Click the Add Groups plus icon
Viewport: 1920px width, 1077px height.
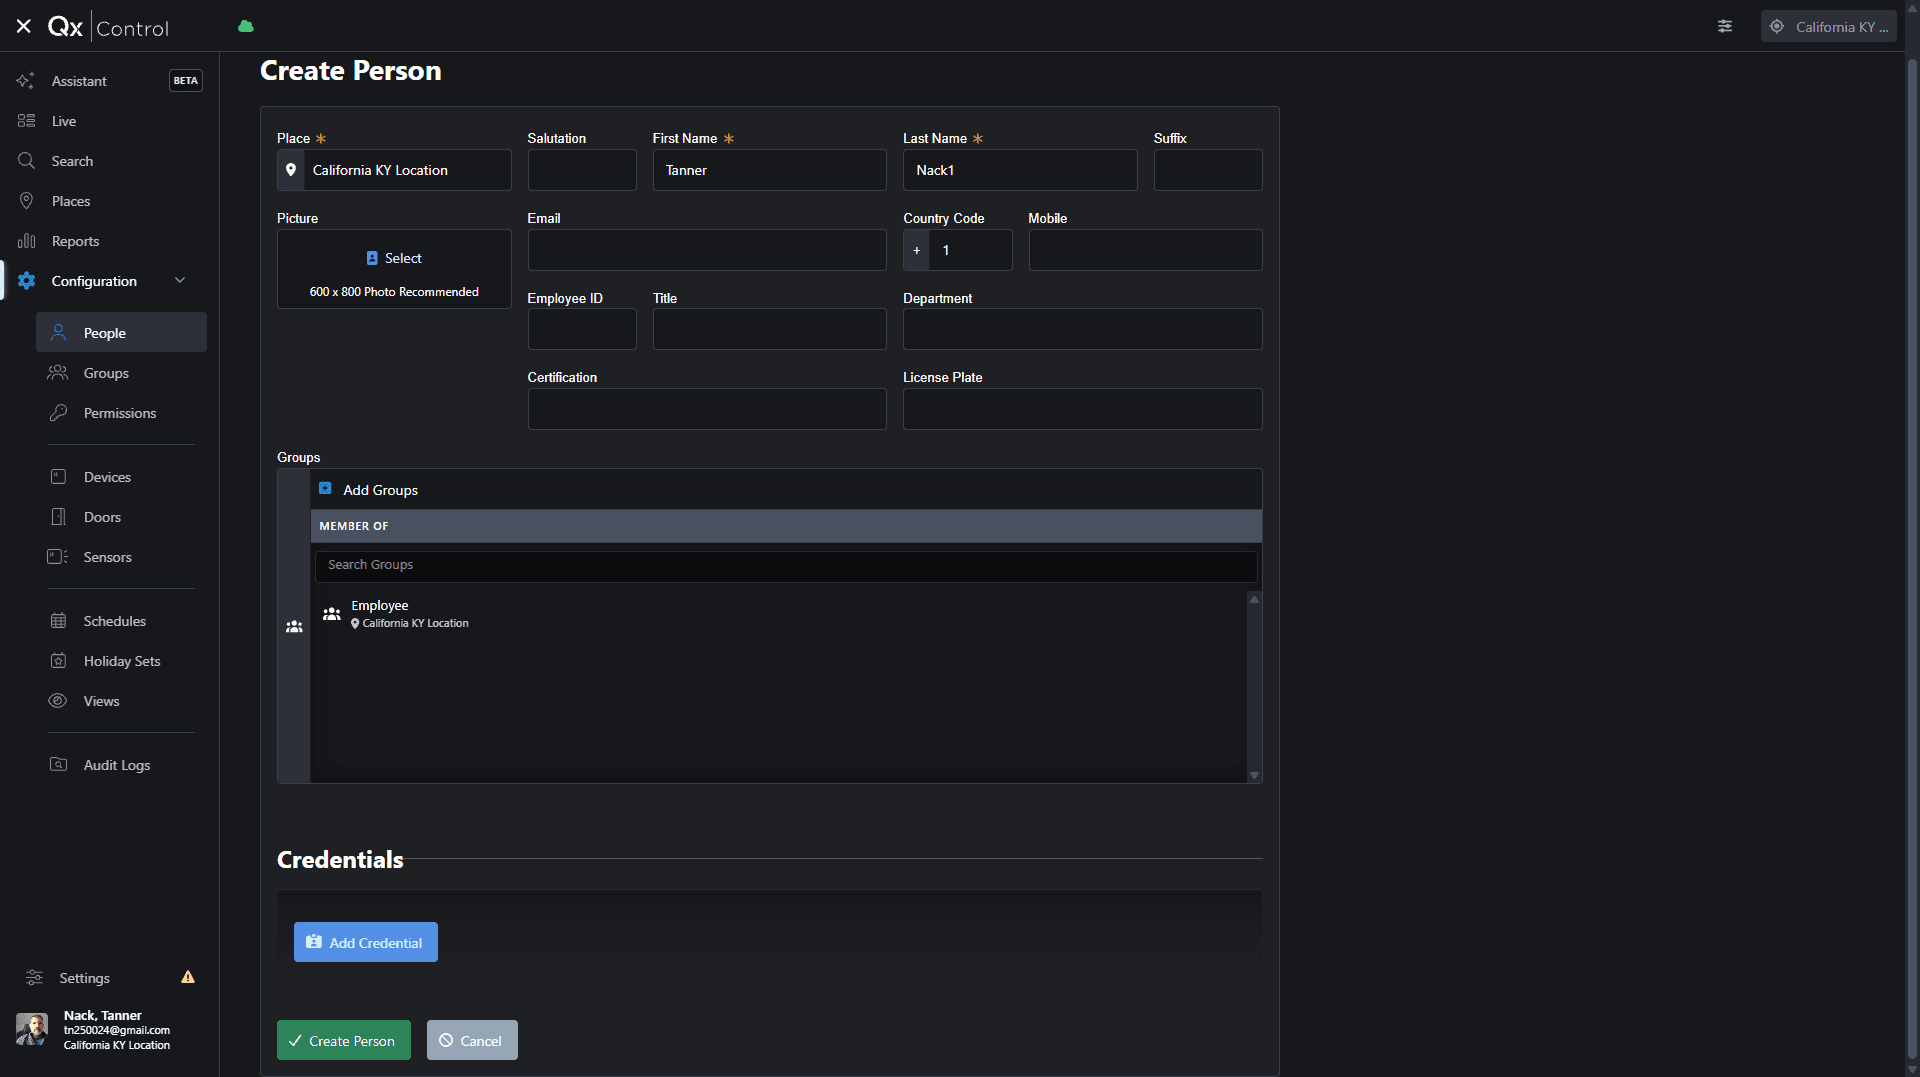(x=325, y=489)
